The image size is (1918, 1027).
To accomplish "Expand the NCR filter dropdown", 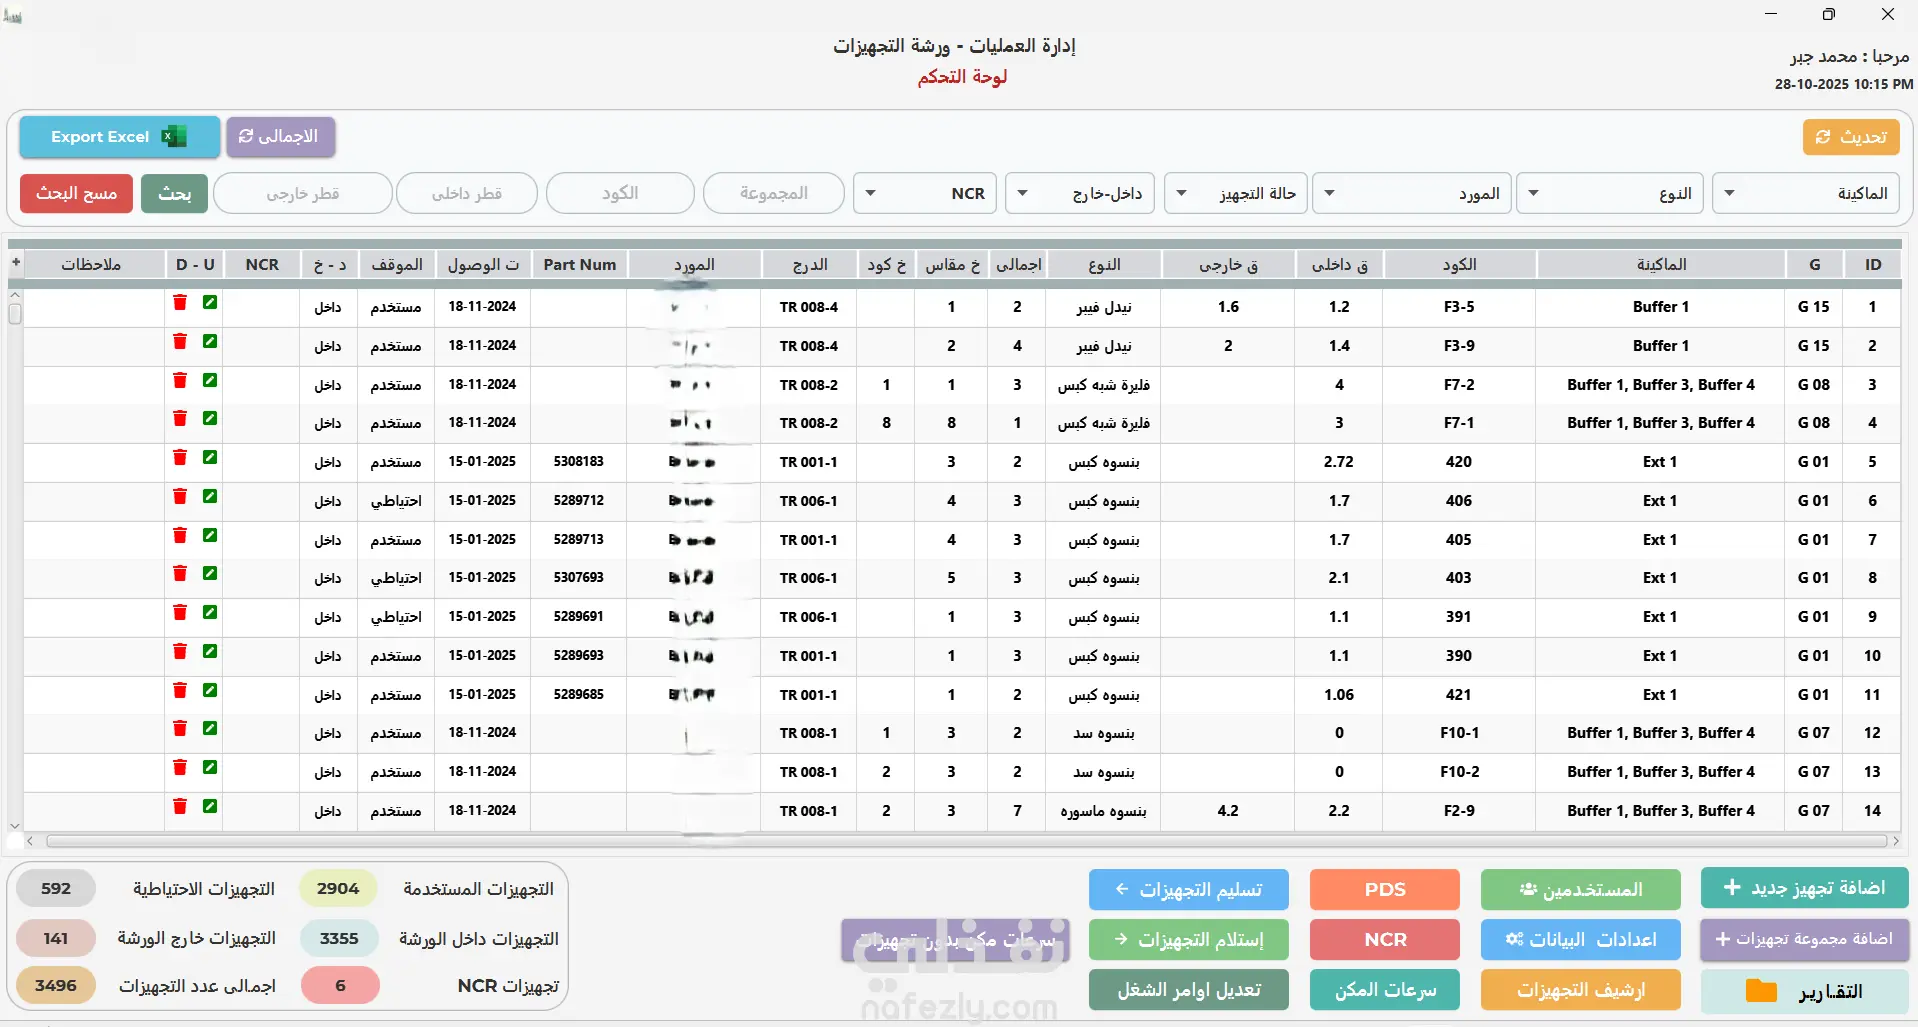I will point(925,193).
